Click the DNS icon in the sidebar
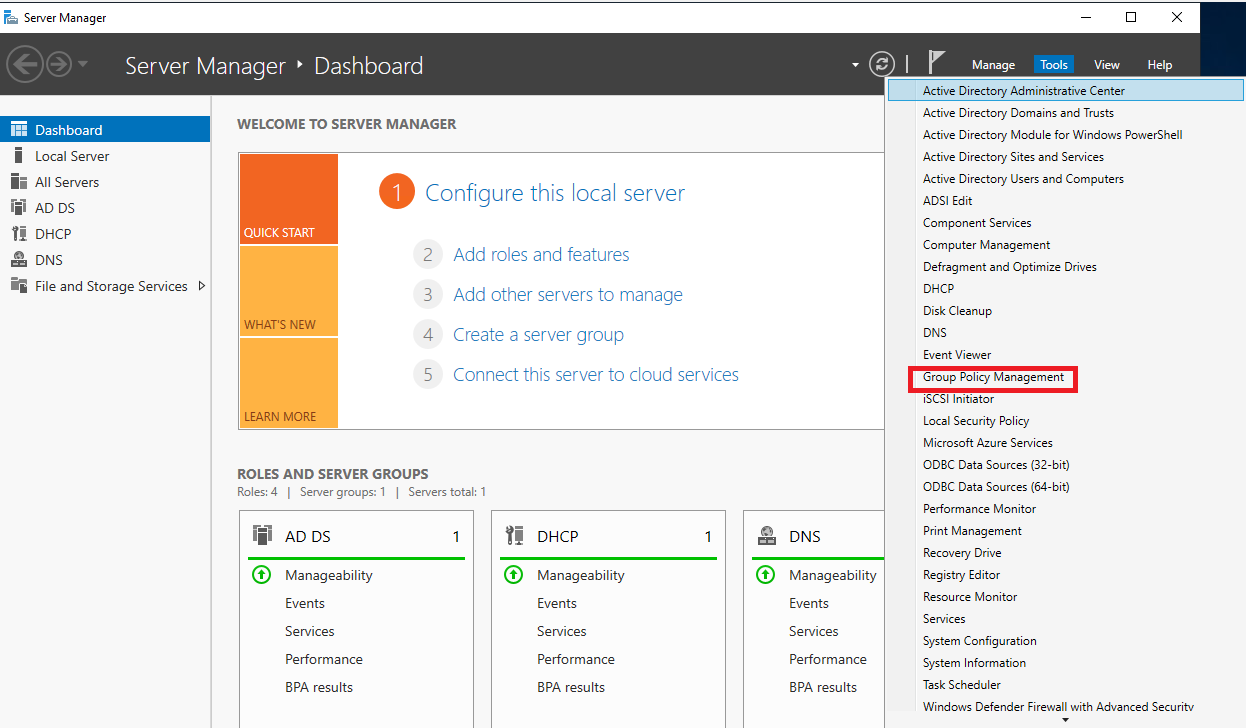The height and width of the screenshot is (728, 1246). coord(18,259)
